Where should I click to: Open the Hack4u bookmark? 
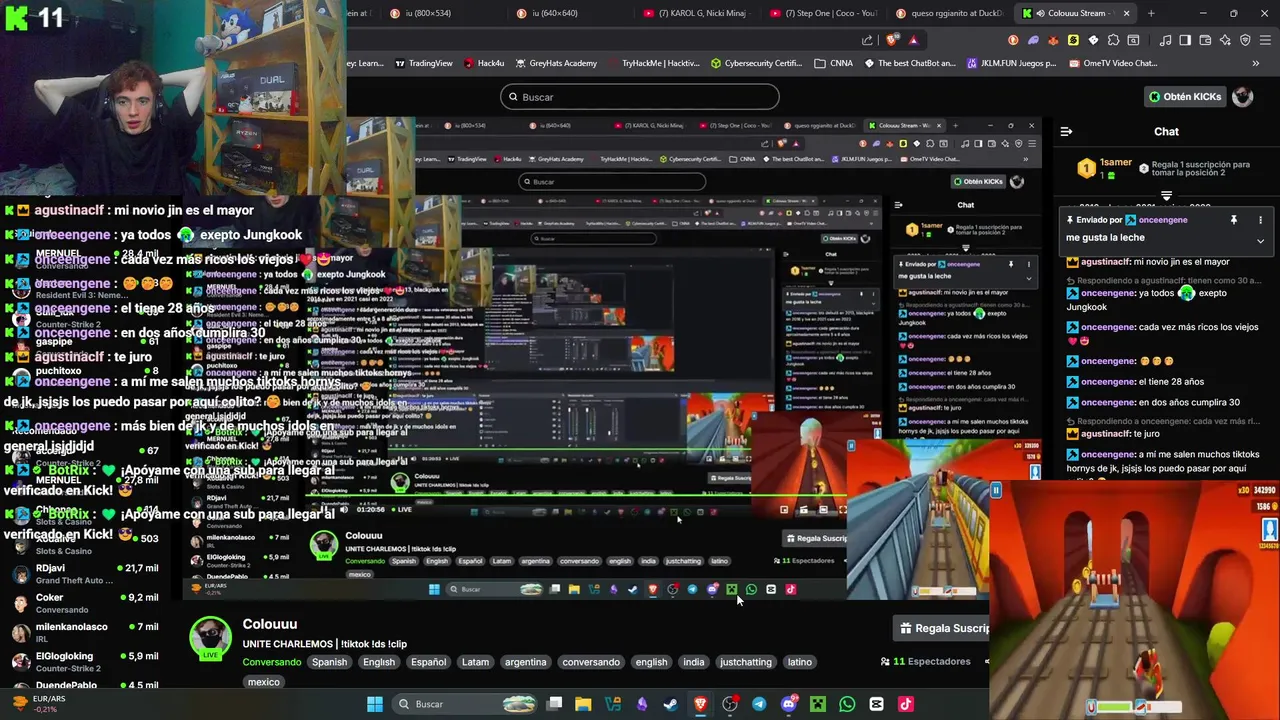click(483, 63)
